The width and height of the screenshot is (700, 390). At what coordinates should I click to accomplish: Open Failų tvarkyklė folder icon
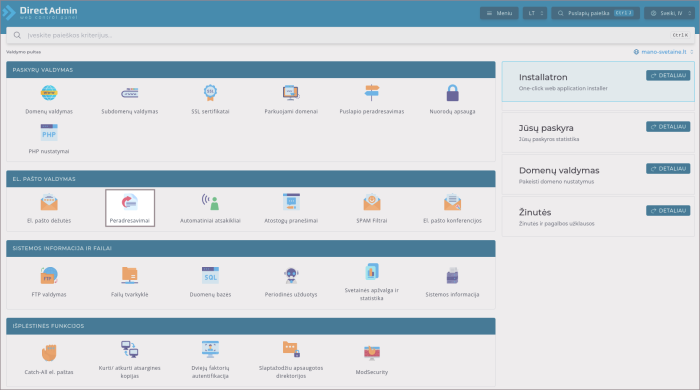129,276
